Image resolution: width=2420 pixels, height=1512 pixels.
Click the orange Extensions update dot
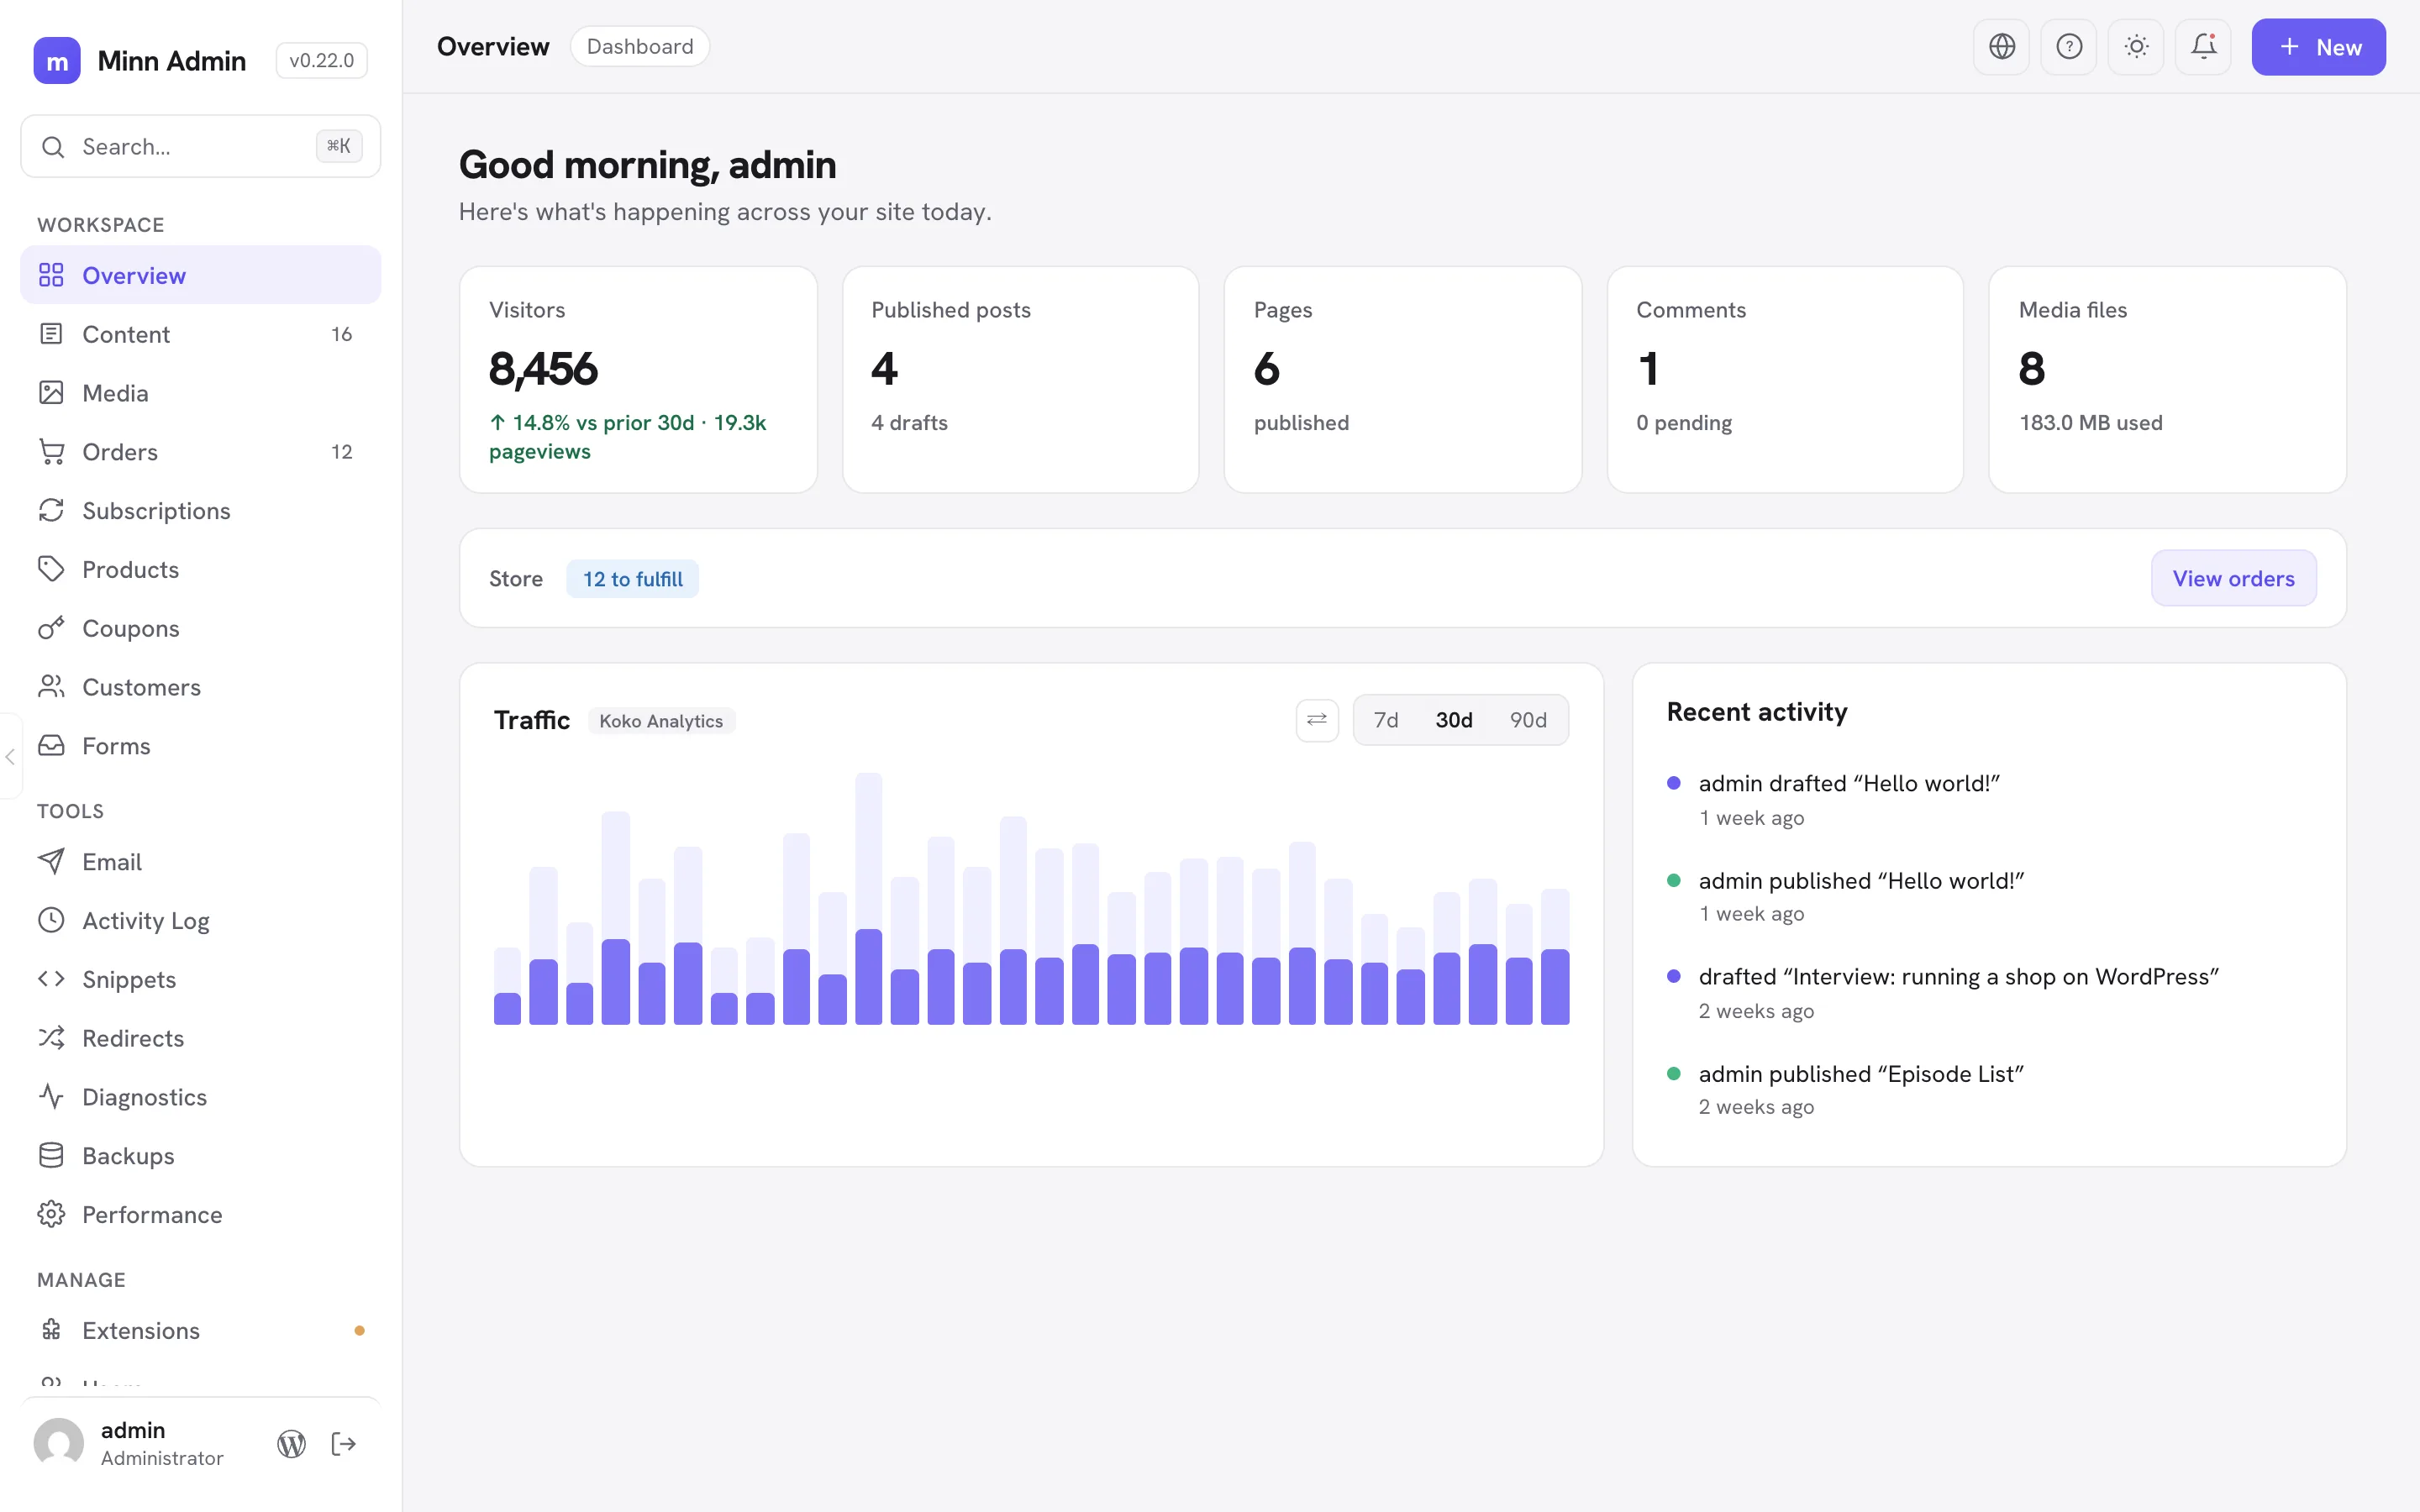[359, 1331]
